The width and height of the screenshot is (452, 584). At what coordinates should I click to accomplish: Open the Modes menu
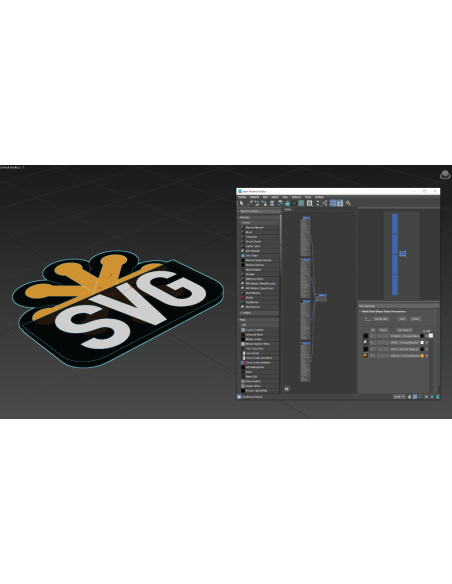(x=242, y=197)
